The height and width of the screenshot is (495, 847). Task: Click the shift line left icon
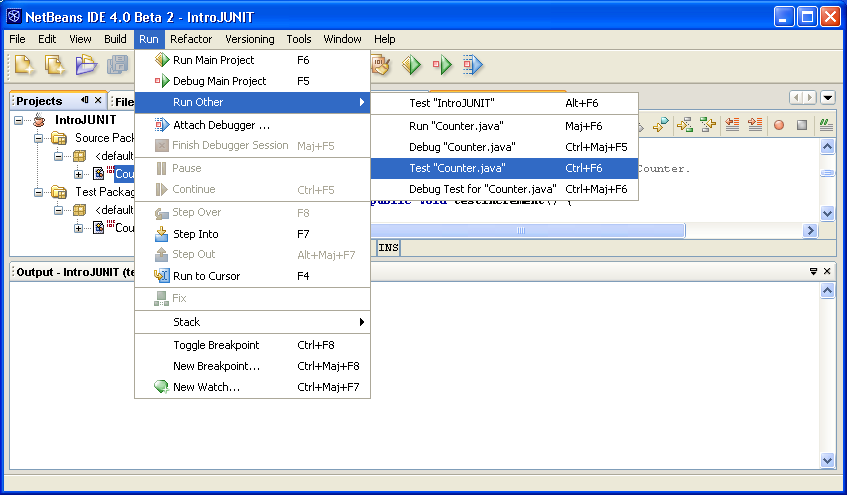(x=732, y=125)
